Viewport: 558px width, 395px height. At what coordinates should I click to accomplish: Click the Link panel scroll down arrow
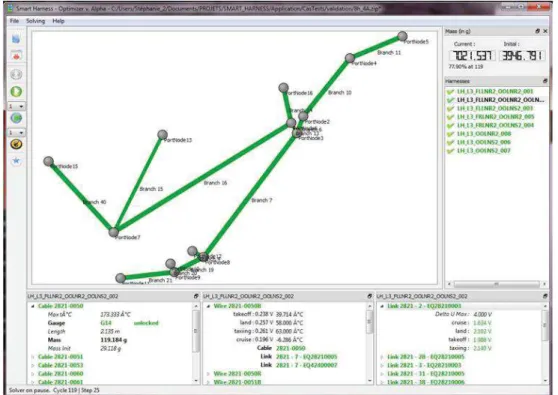pos(545,381)
